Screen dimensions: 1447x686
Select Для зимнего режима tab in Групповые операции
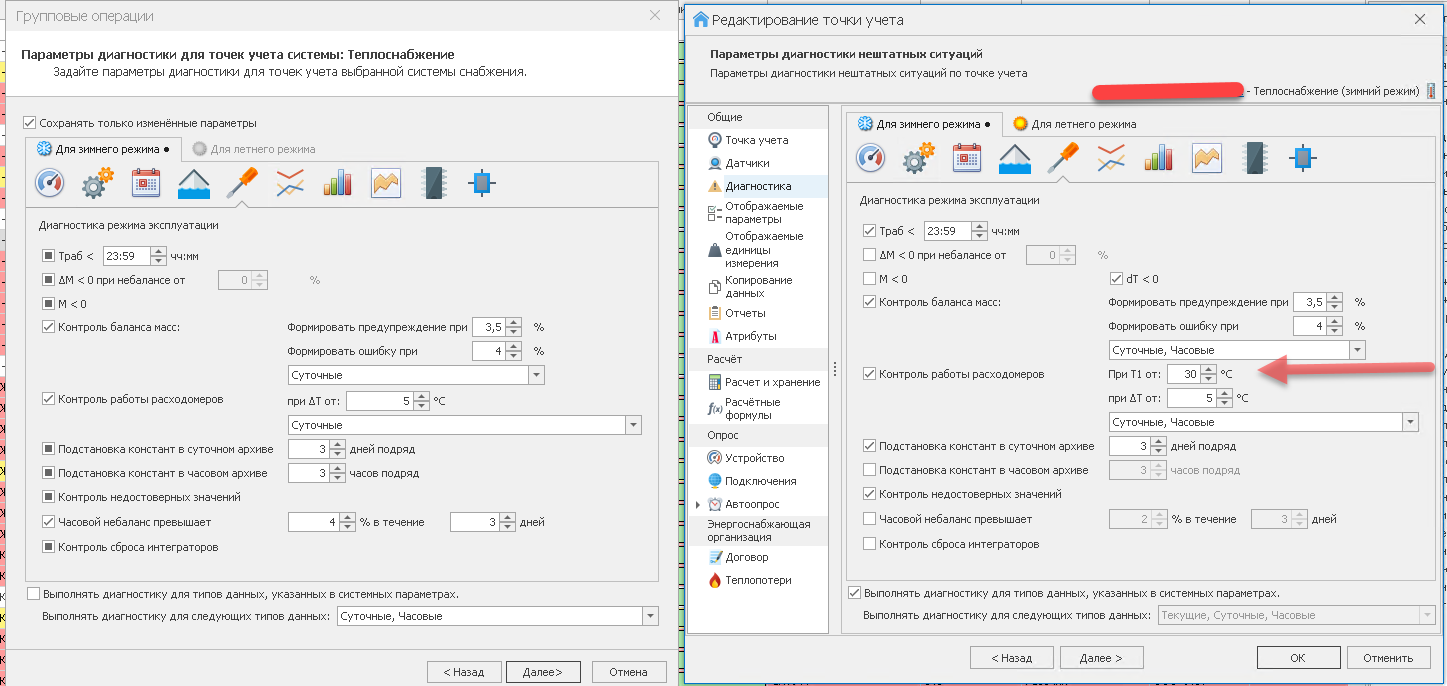(x=103, y=149)
